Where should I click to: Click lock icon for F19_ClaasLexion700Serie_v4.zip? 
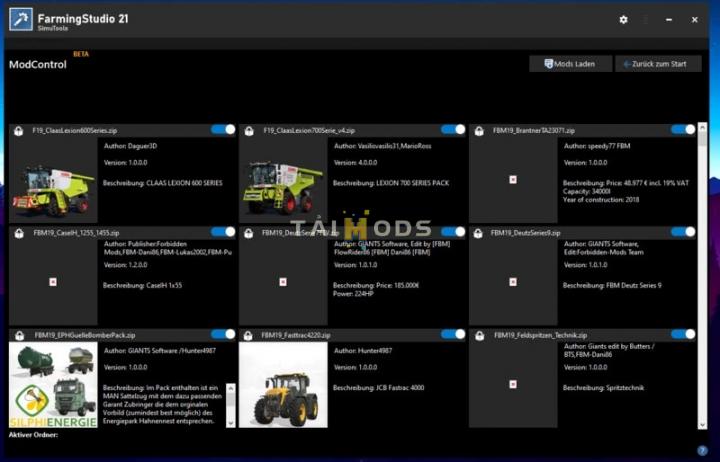point(249,131)
